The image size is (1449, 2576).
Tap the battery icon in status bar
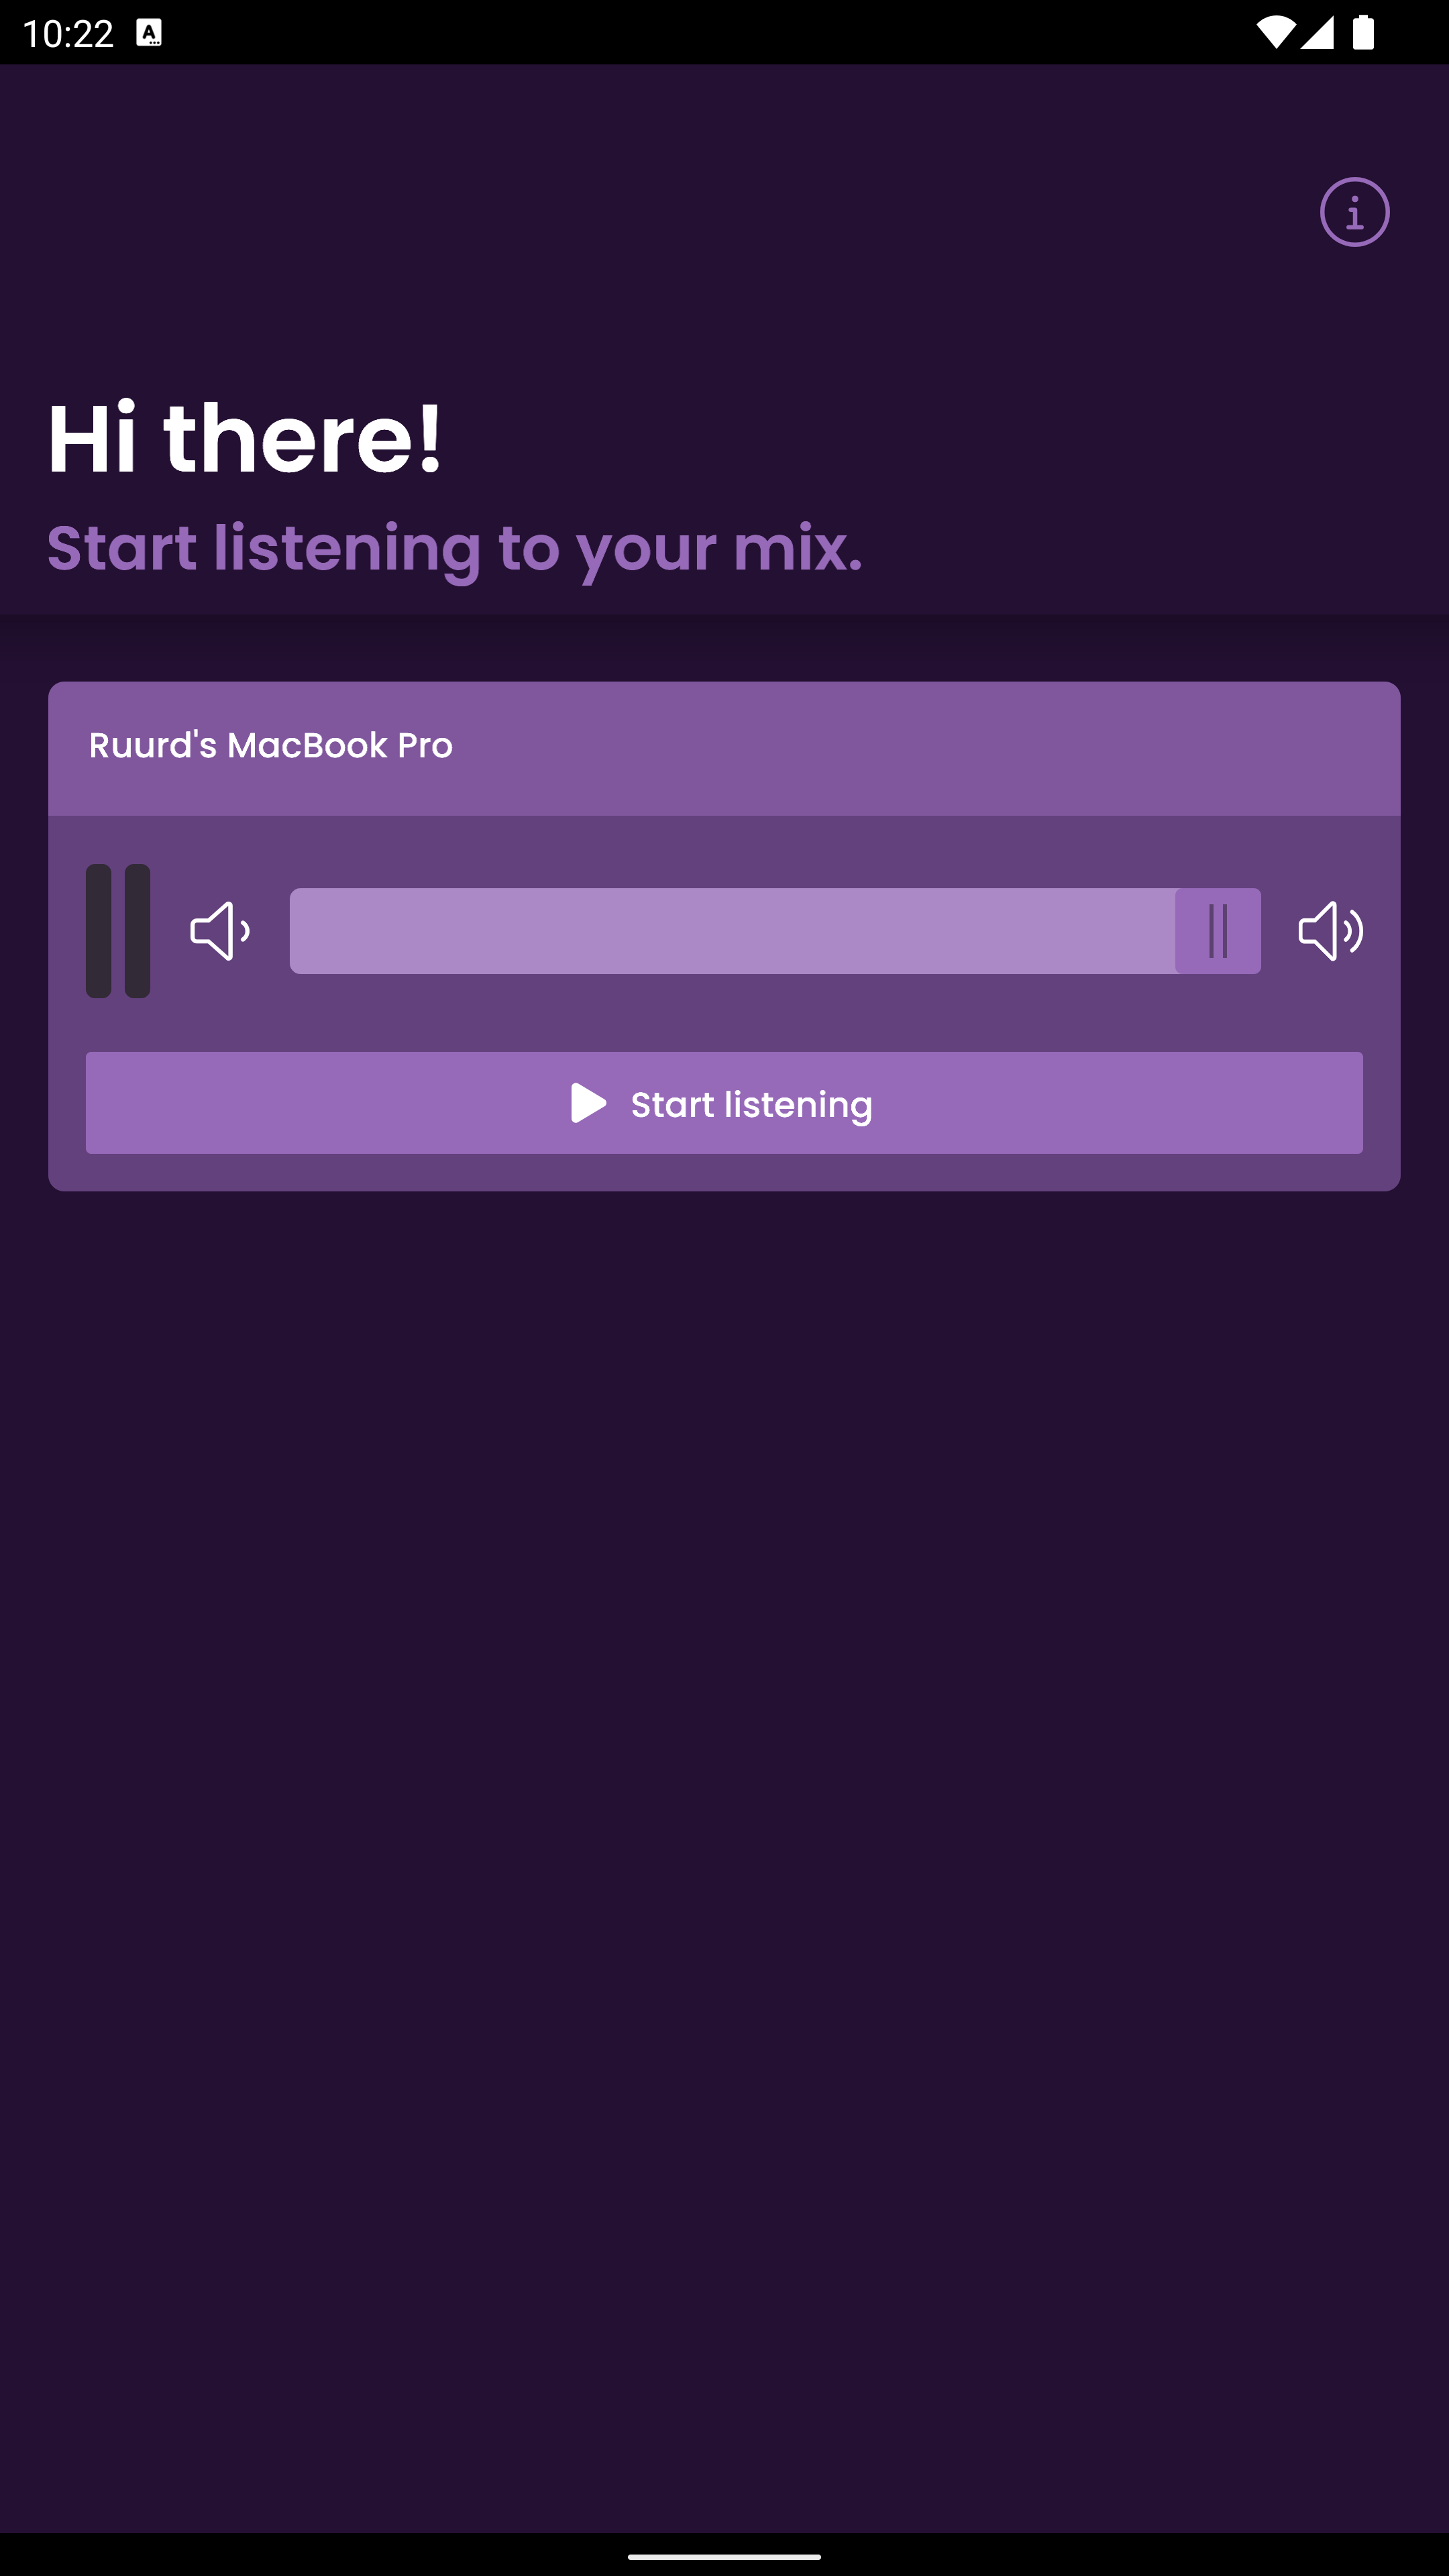click(x=1363, y=33)
